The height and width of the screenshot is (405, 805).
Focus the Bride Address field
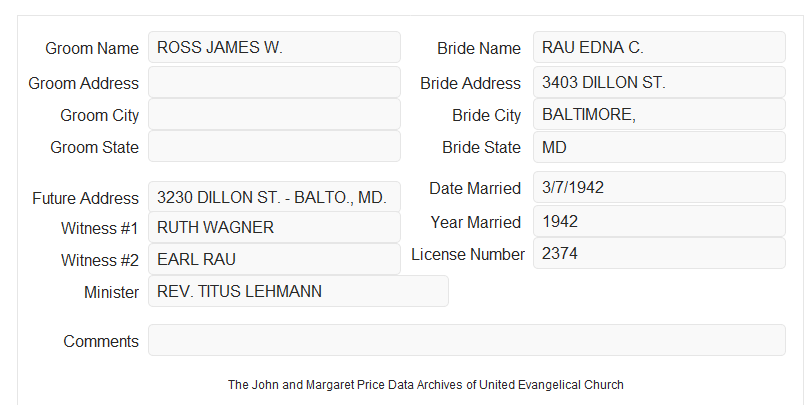[659, 82]
